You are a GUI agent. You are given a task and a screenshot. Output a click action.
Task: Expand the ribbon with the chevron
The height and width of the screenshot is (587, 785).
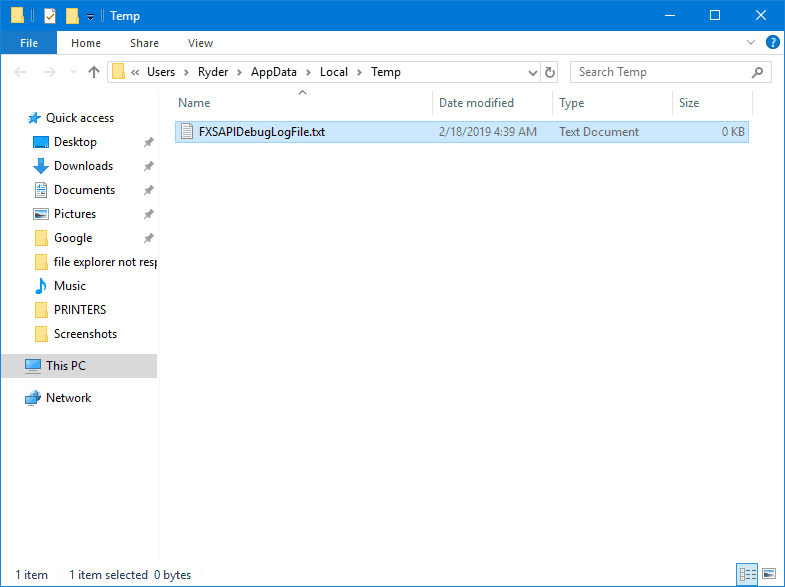pos(751,43)
